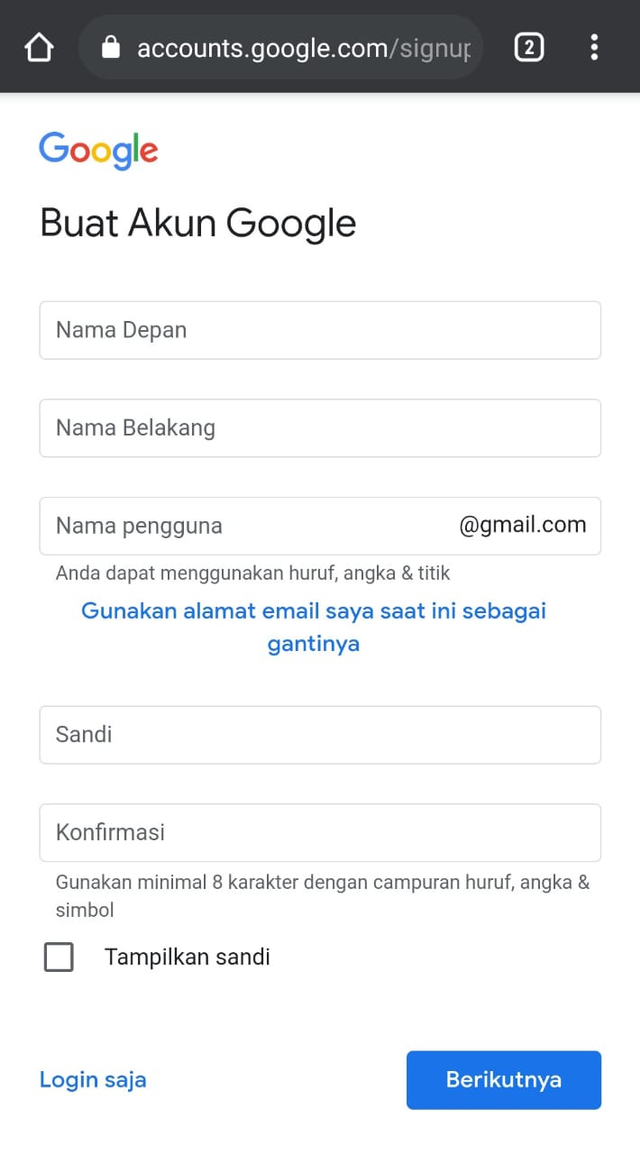Screen dimensions: 640x1154
Task: Click the @gmail.com suffix label
Action: tap(523, 525)
